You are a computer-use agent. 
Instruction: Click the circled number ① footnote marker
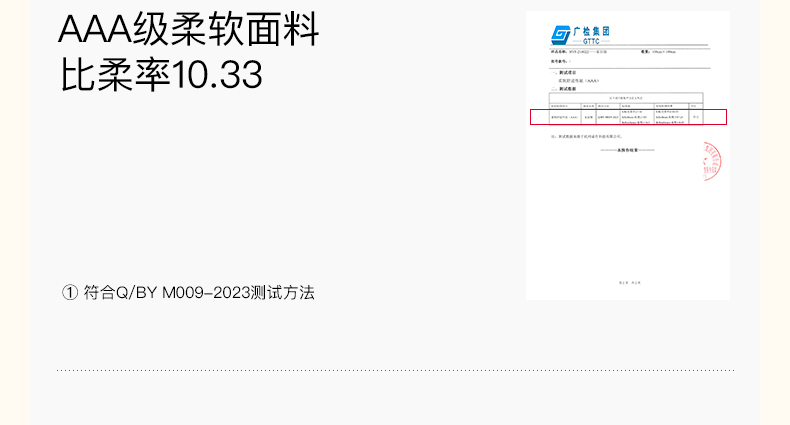click(70, 293)
